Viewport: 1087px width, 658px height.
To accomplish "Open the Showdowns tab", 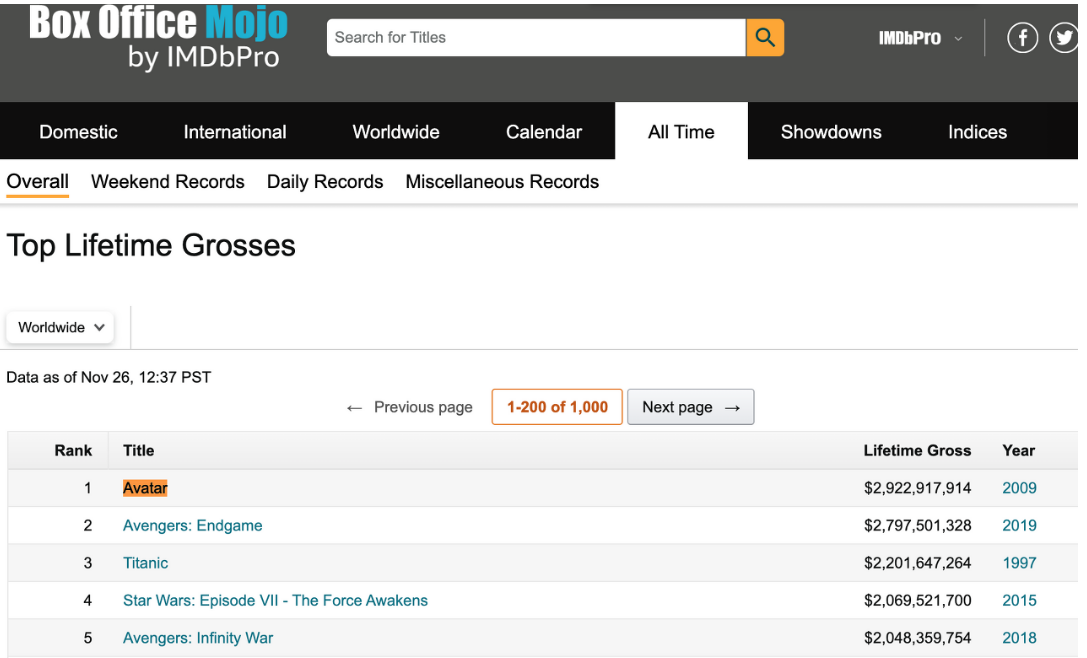I will point(831,132).
